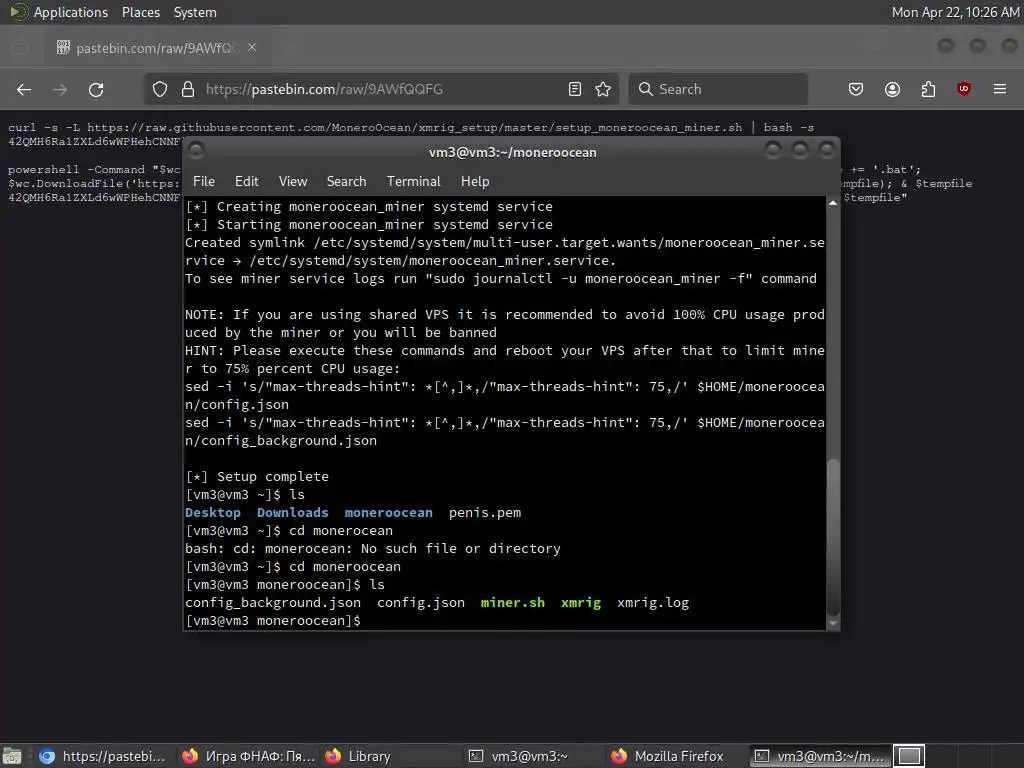Bookmark this page with the star

click(x=603, y=89)
